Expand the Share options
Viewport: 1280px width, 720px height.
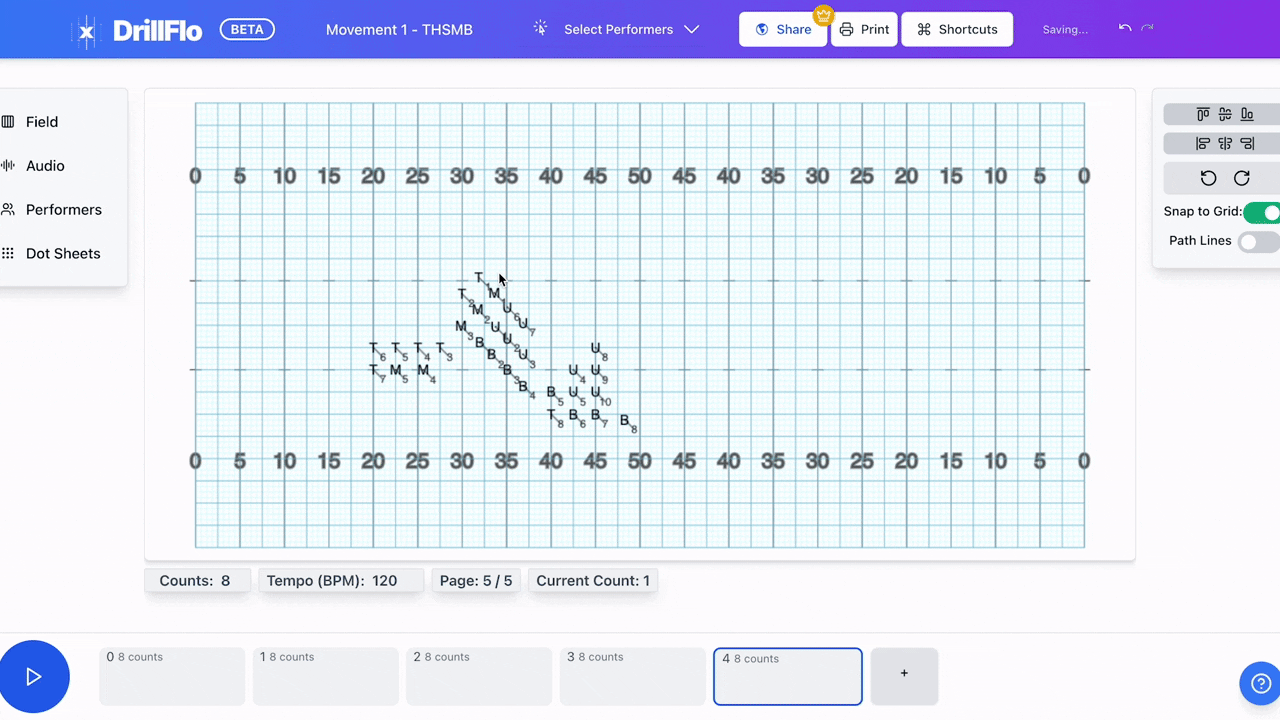coord(783,29)
